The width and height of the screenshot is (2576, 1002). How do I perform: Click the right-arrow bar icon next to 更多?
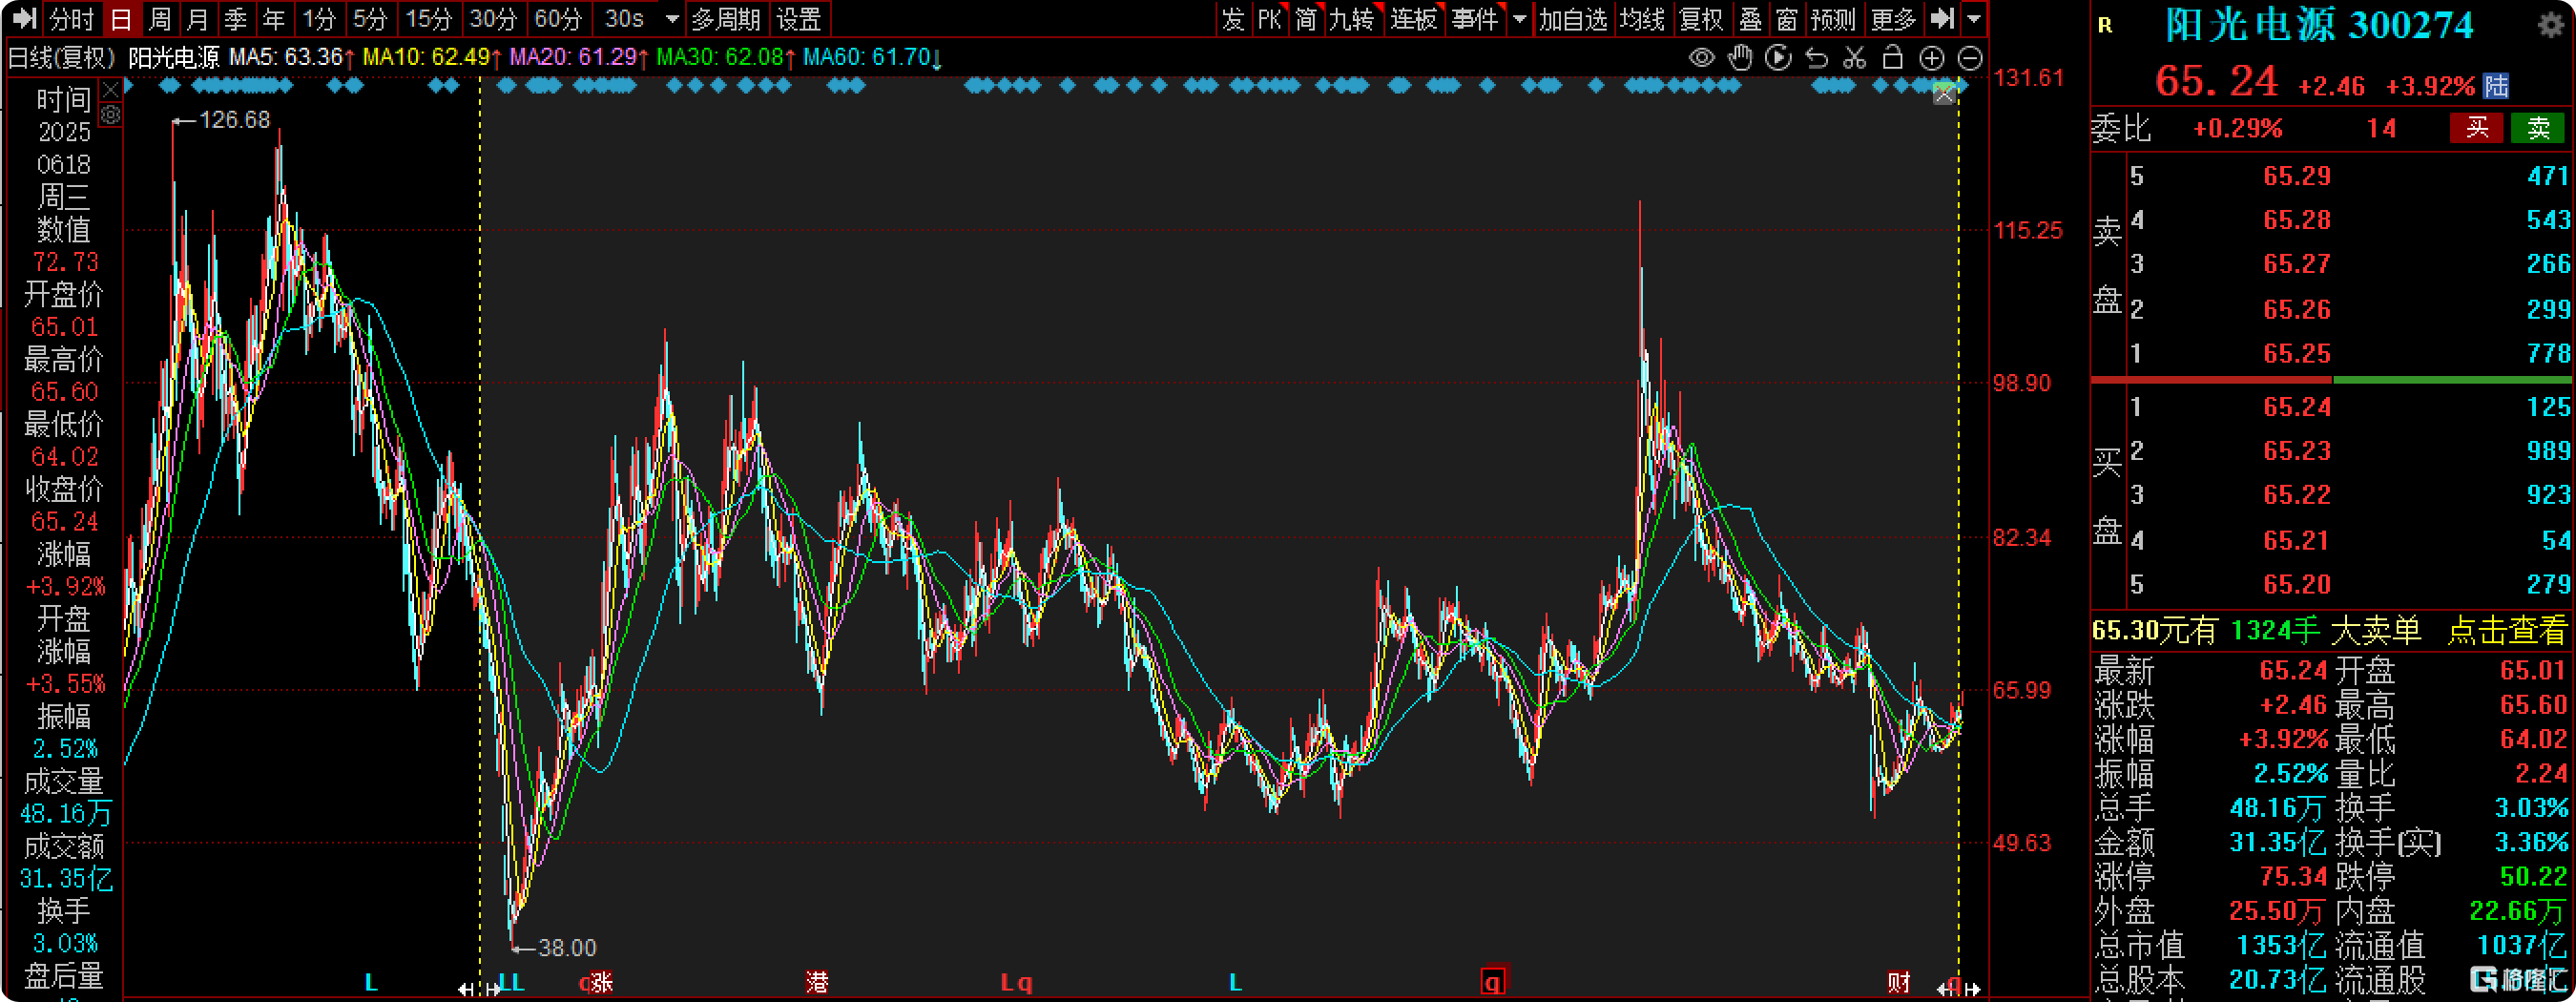(1942, 18)
